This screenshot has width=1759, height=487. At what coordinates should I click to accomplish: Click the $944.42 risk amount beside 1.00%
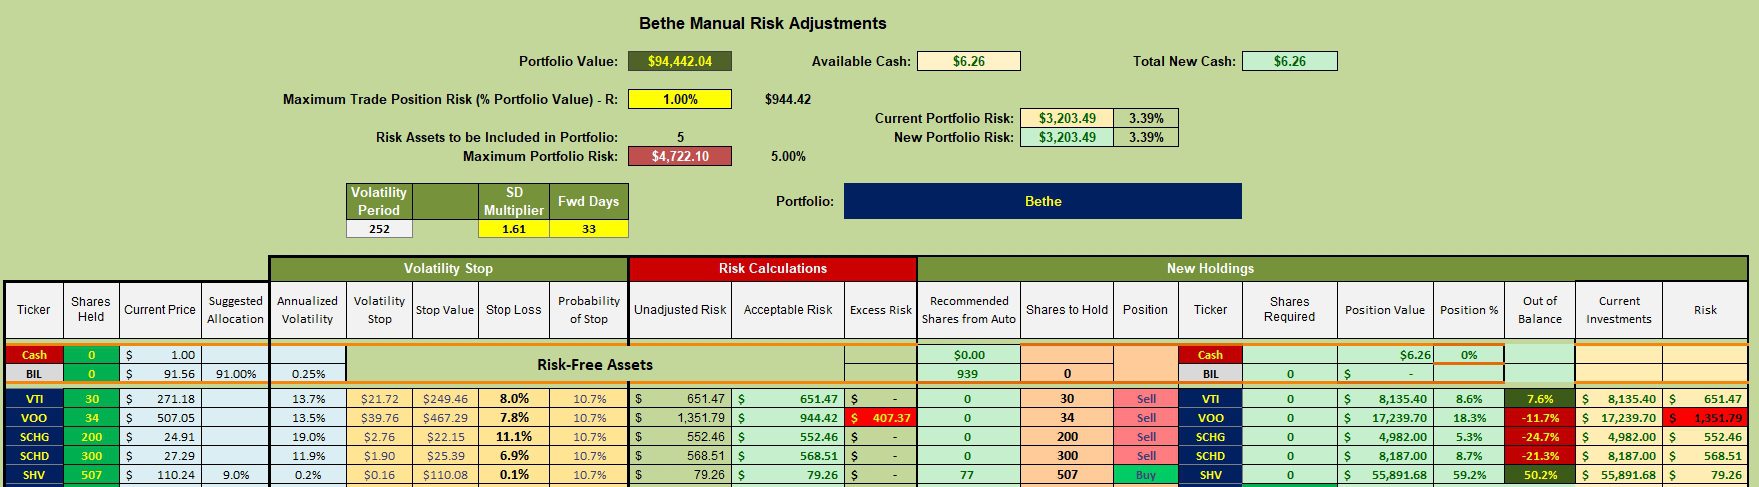(788, 99)
